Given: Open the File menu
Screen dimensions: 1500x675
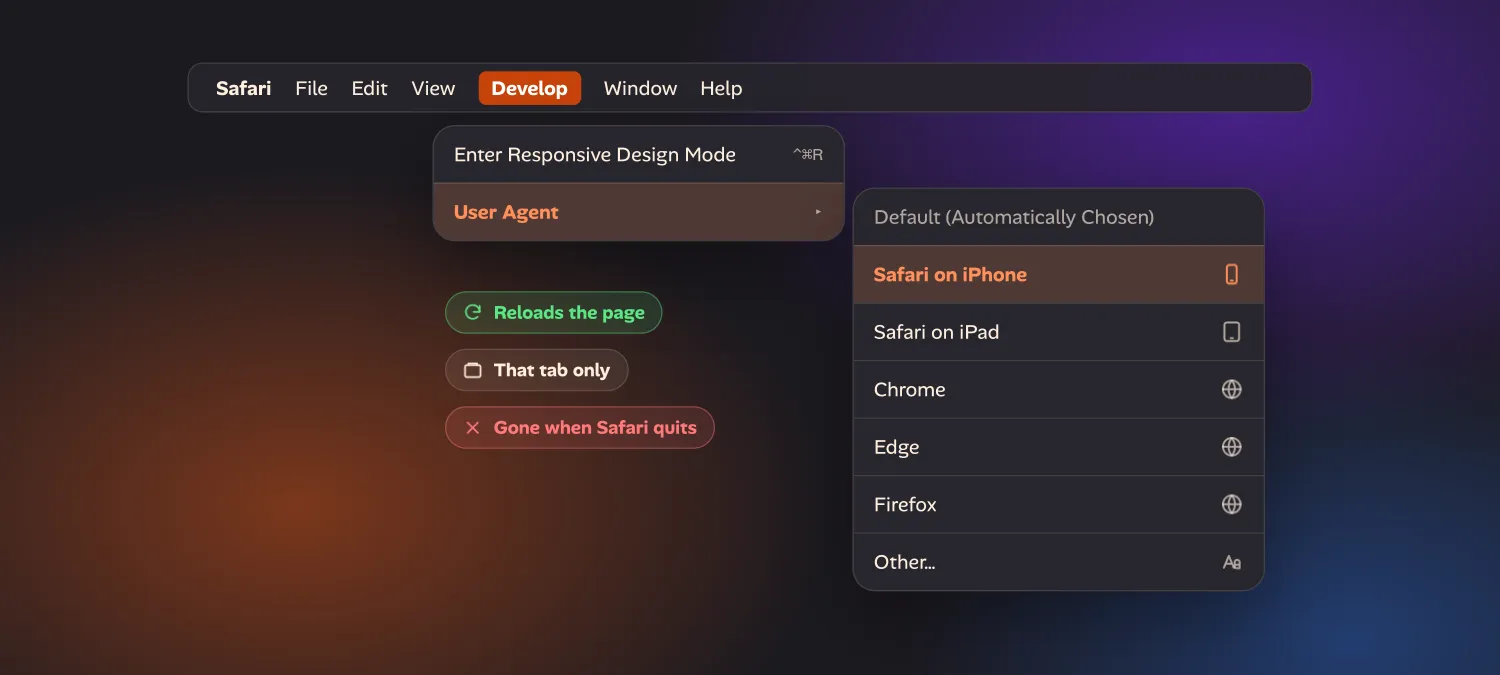Looking at the screenshot, I should click(x=311, y=88).
